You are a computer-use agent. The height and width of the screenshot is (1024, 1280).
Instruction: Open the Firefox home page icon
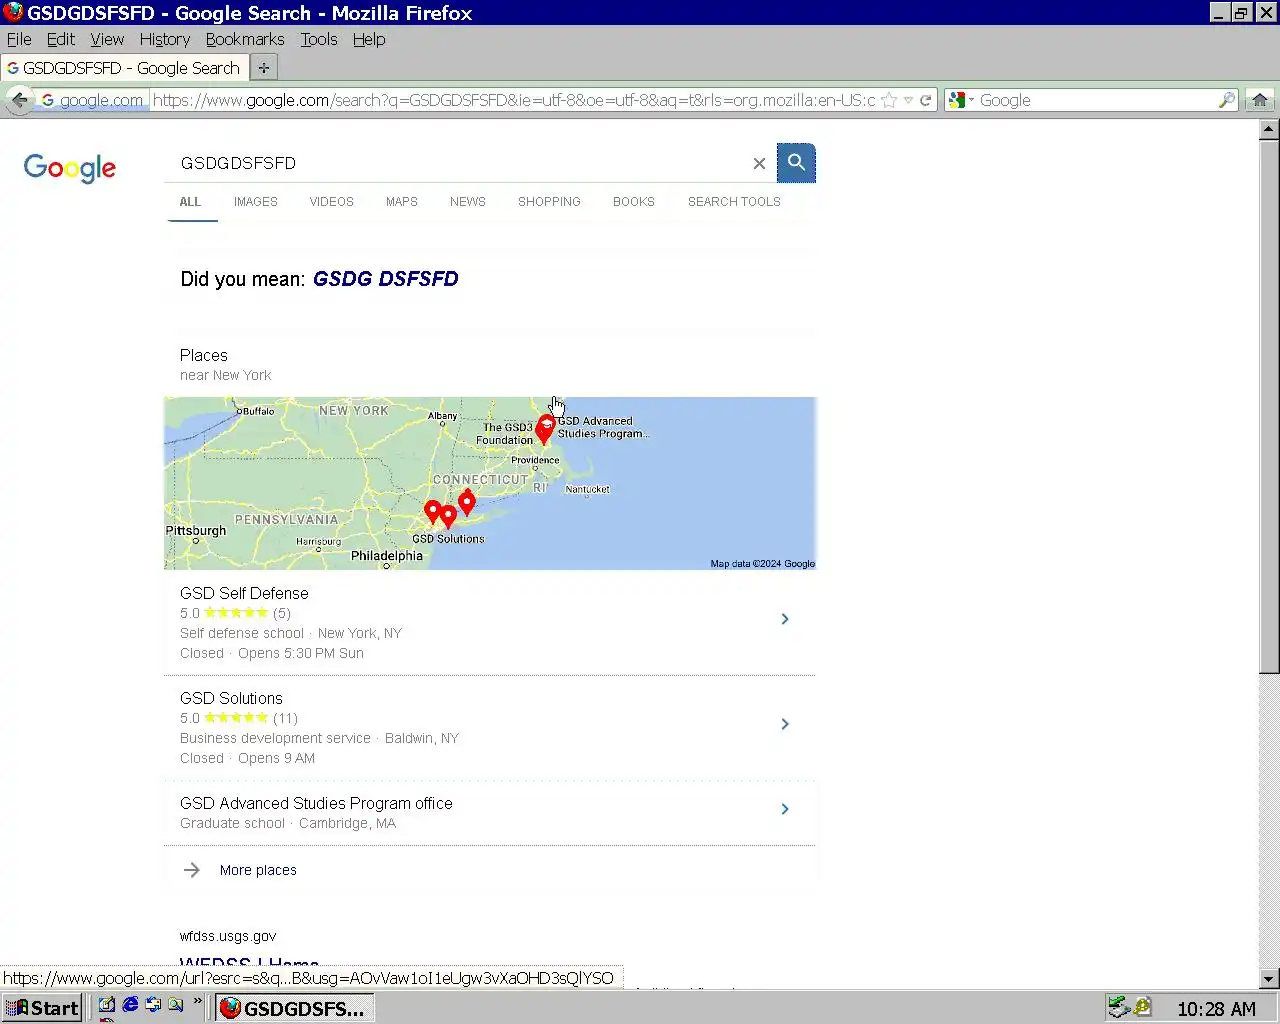click(x=1260, y=100)
